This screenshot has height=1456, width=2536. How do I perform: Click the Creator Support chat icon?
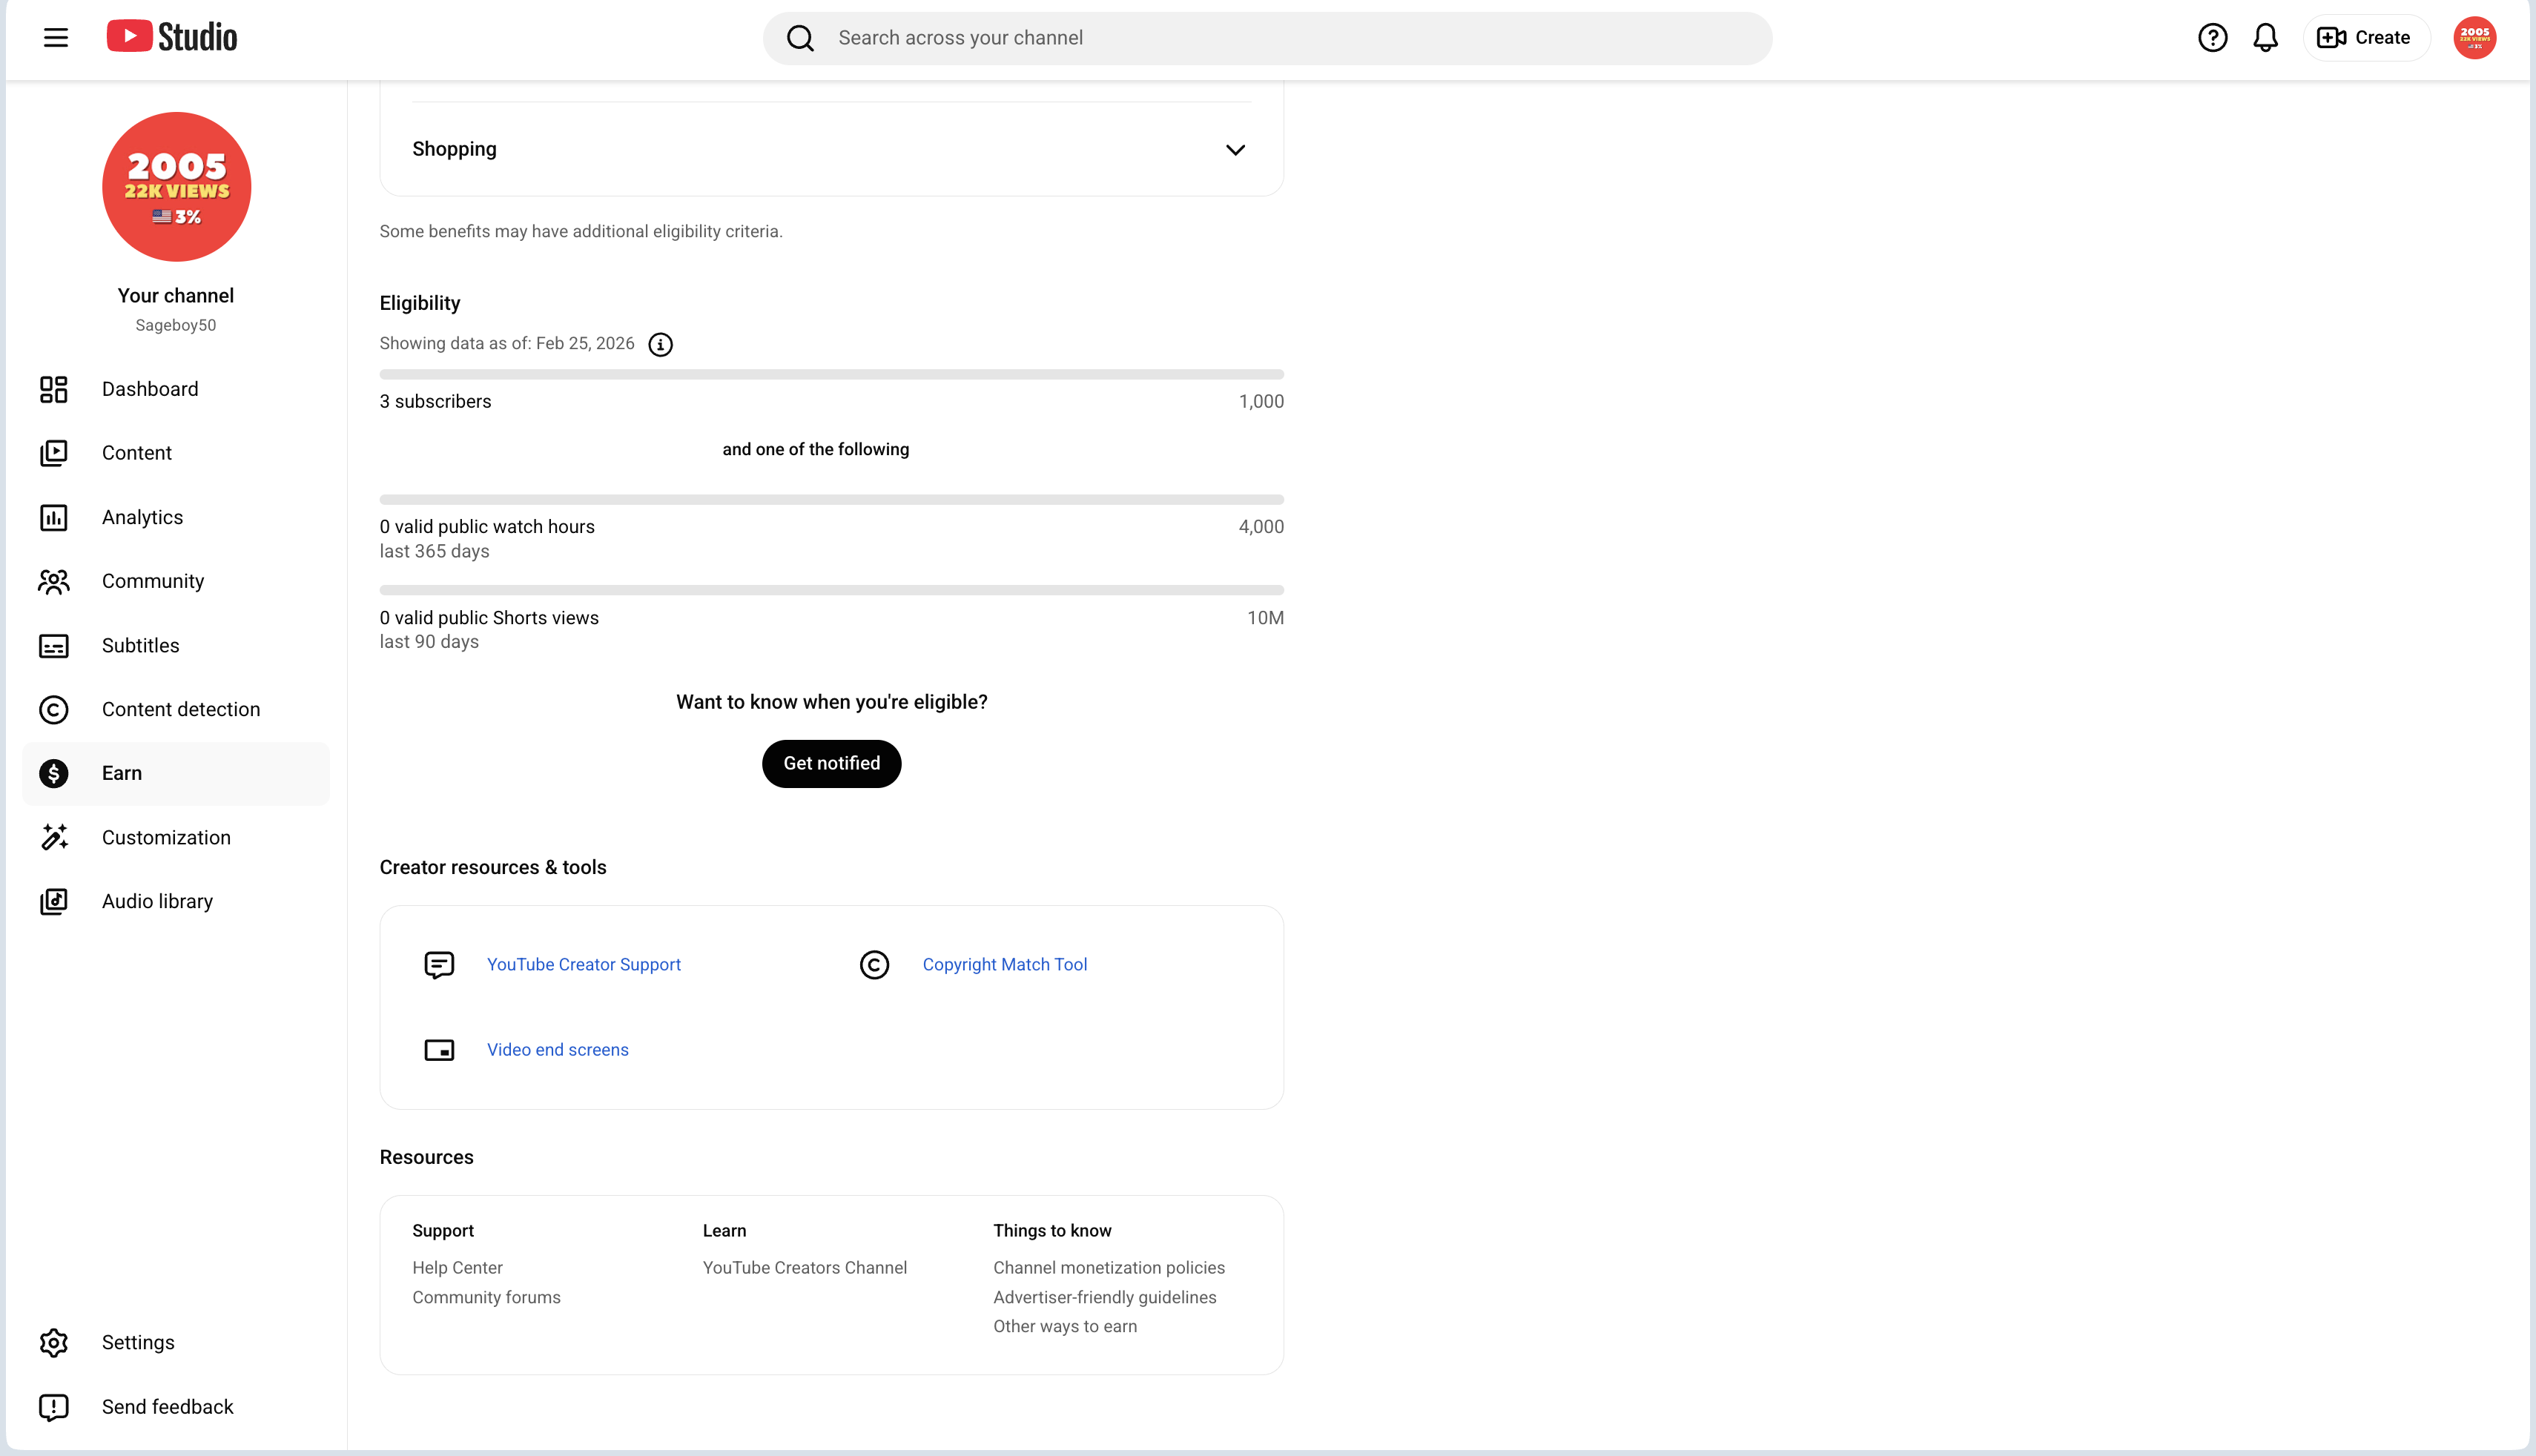click(439, 965)
